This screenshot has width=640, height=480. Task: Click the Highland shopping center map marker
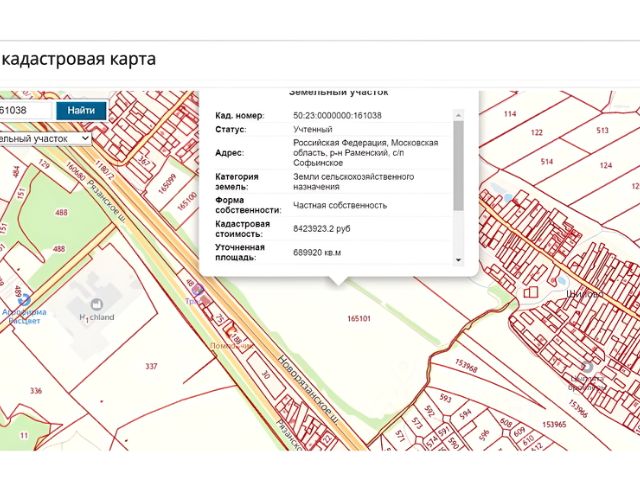(x=95, y=303)
